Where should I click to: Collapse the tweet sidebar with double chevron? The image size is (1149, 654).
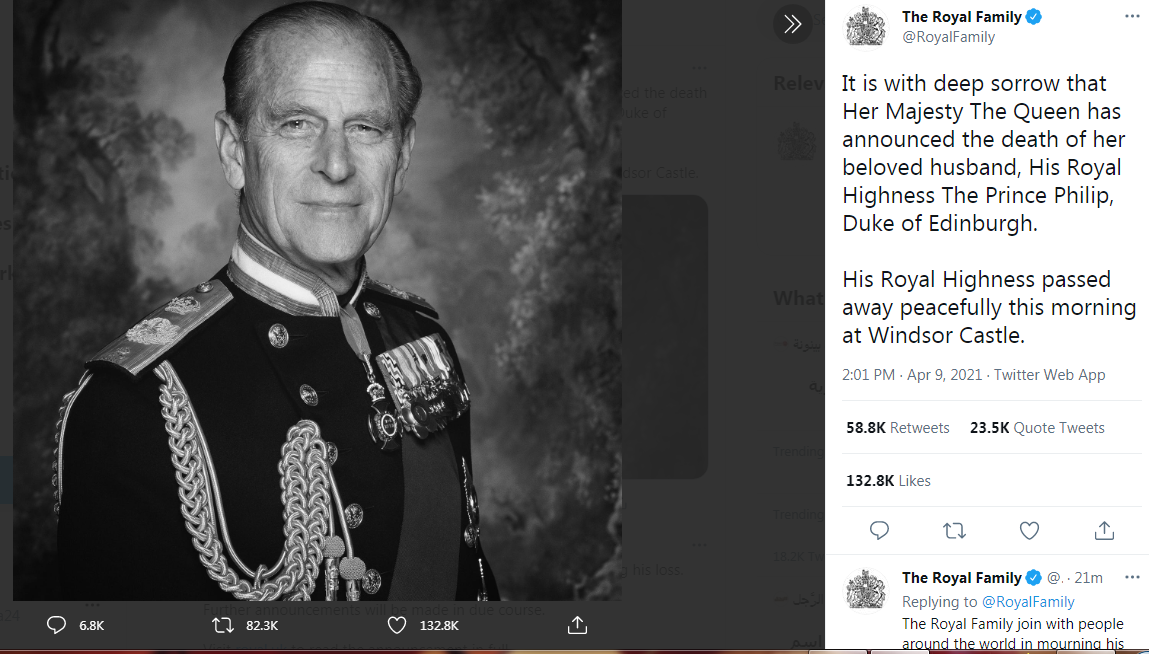tap(793, 24)
